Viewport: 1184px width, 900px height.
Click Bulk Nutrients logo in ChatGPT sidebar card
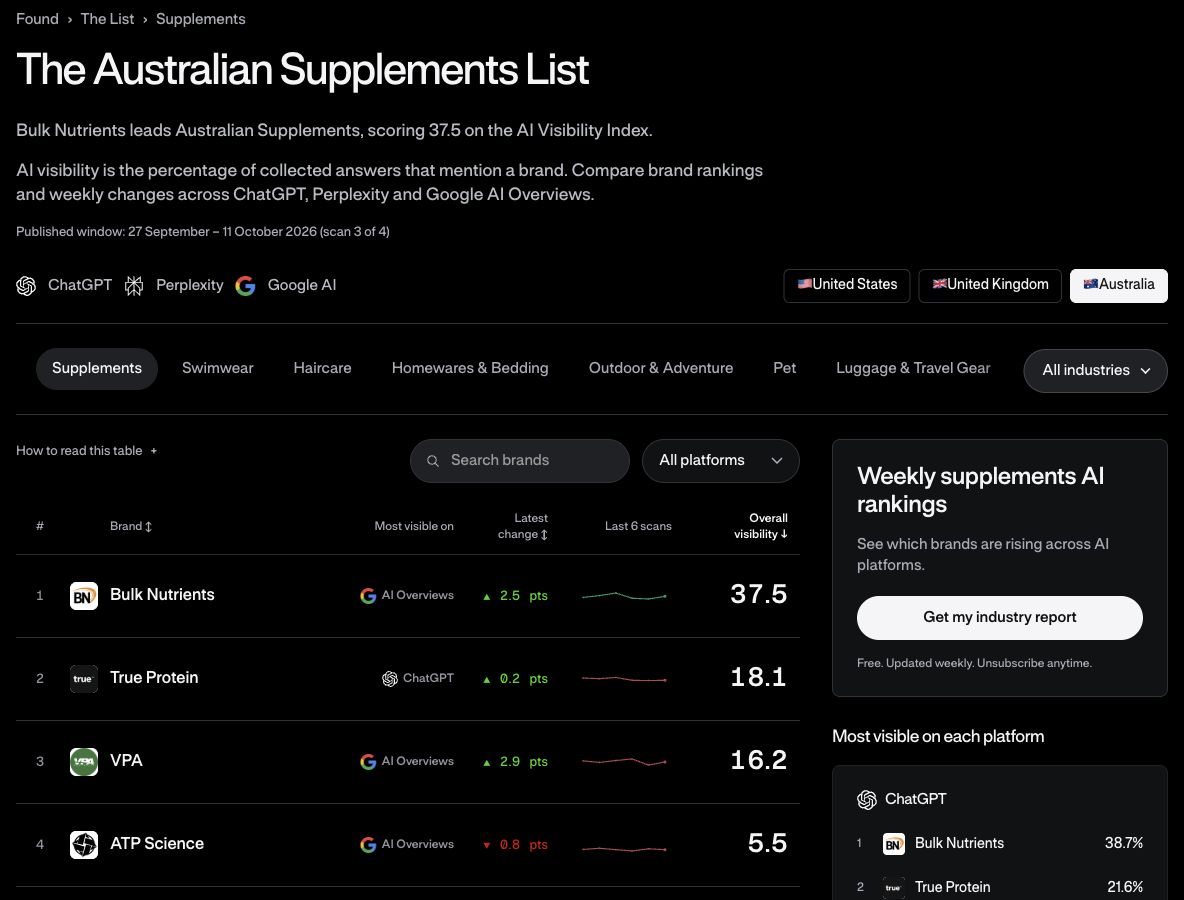tap(893, 843)
